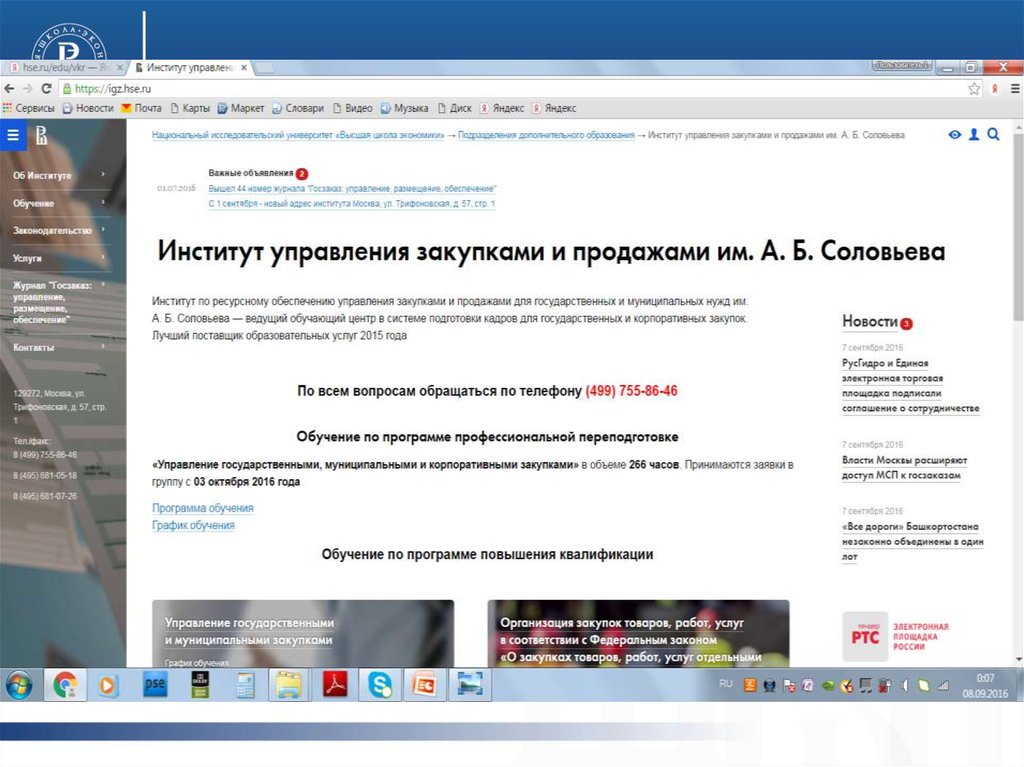Expand the "Об Институте" sidebar menu
The image size is (1024, 767).
point(60,175)
